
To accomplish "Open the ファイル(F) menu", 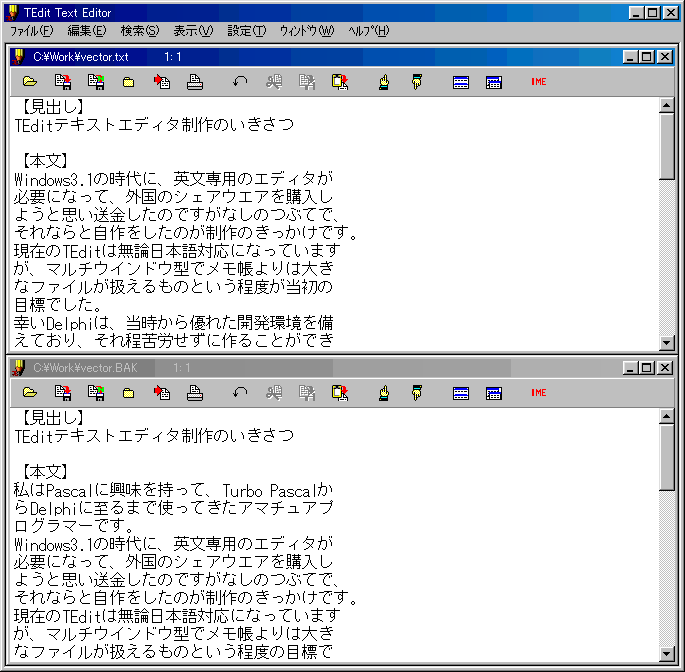I will point(31,31).
